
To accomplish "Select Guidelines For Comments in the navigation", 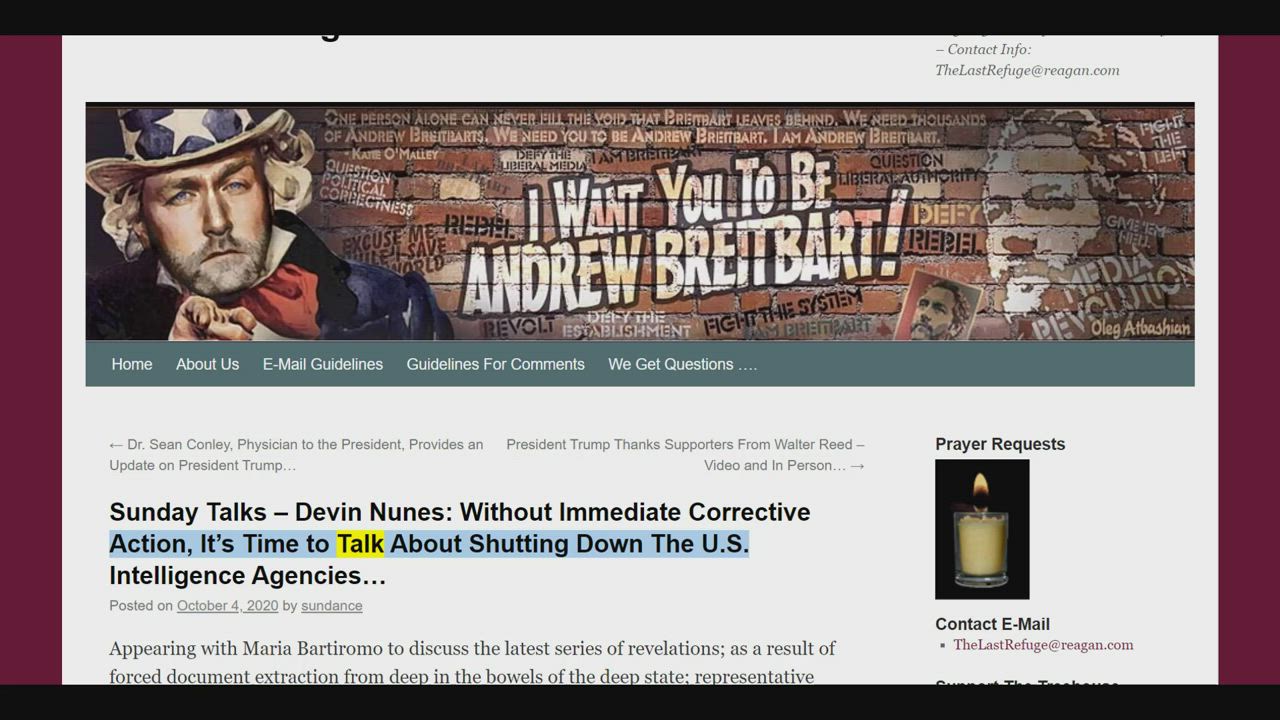I will click(x=495, y=364).
